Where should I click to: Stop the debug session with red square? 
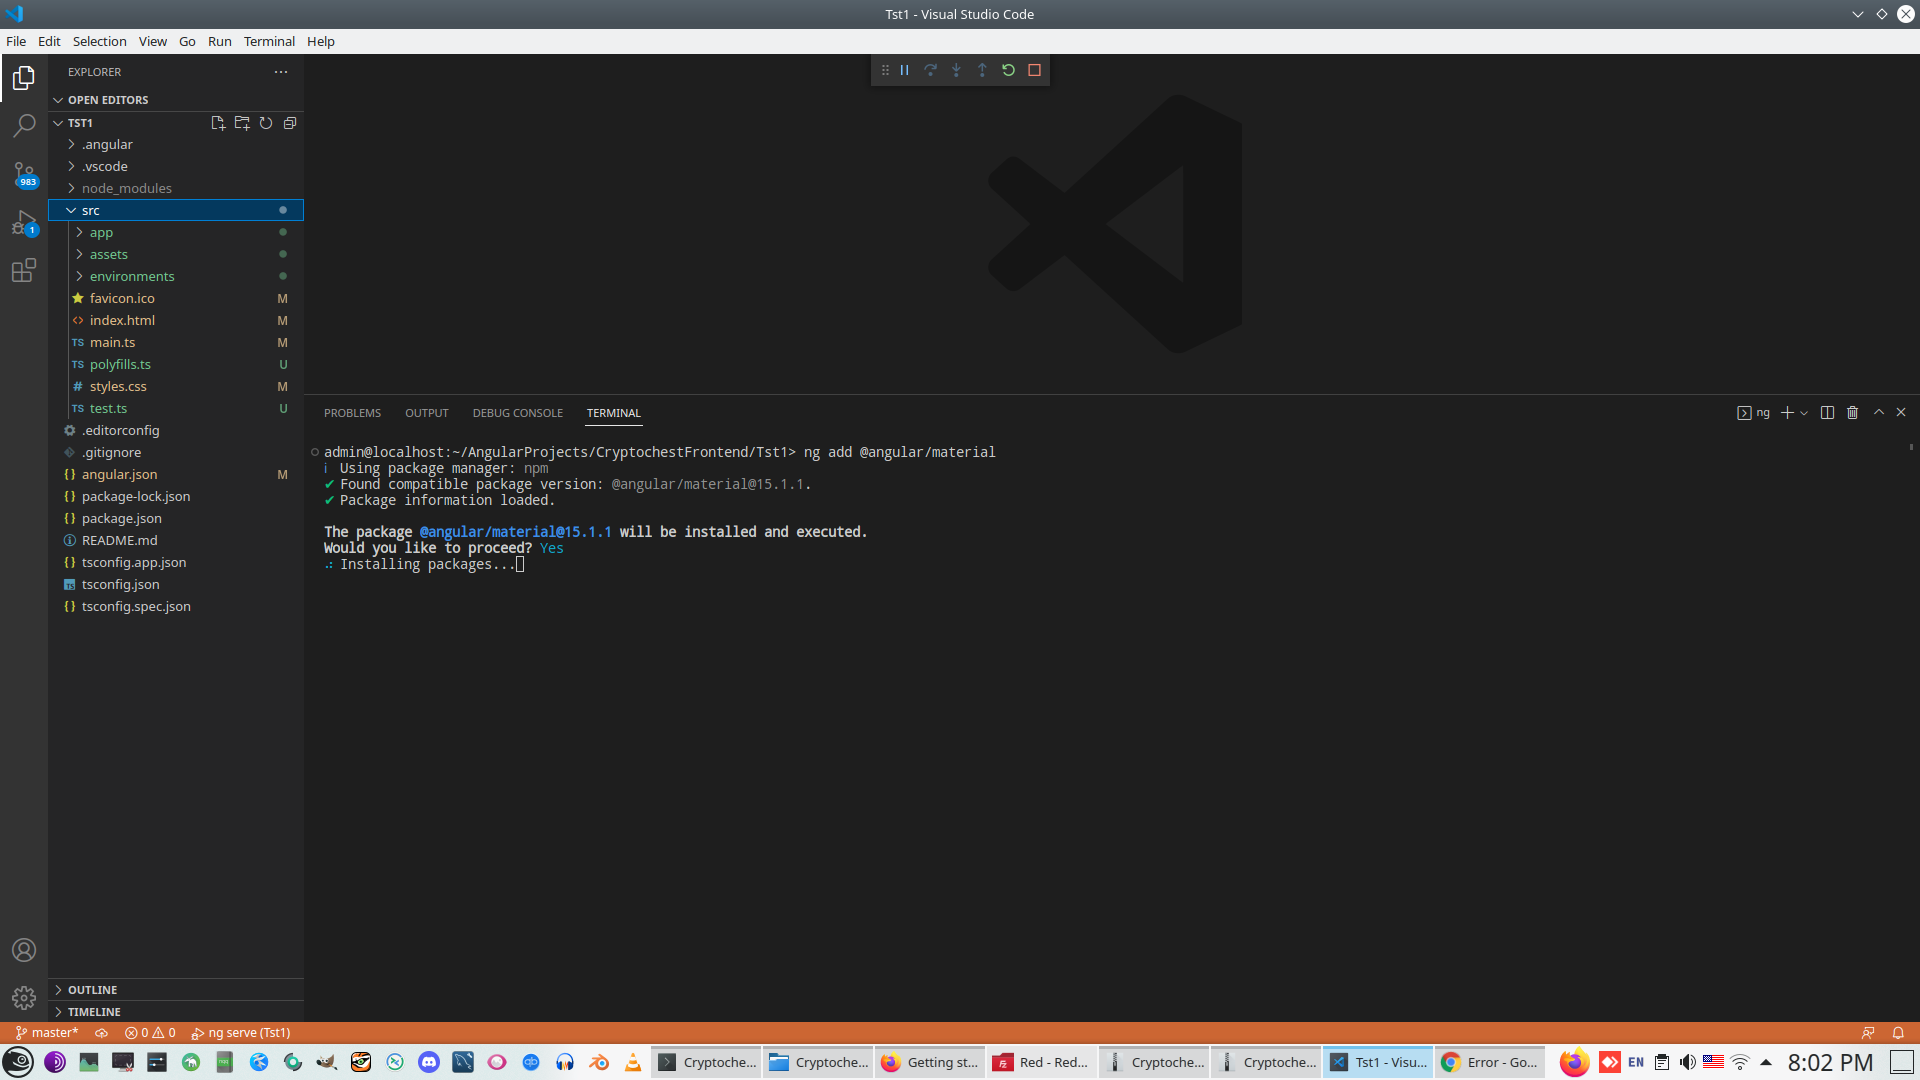click(1035, 70)
